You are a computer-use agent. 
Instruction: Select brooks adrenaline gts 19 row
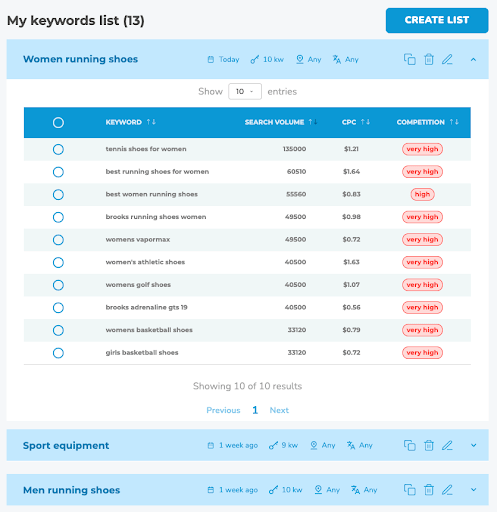[x=58, y=308]
